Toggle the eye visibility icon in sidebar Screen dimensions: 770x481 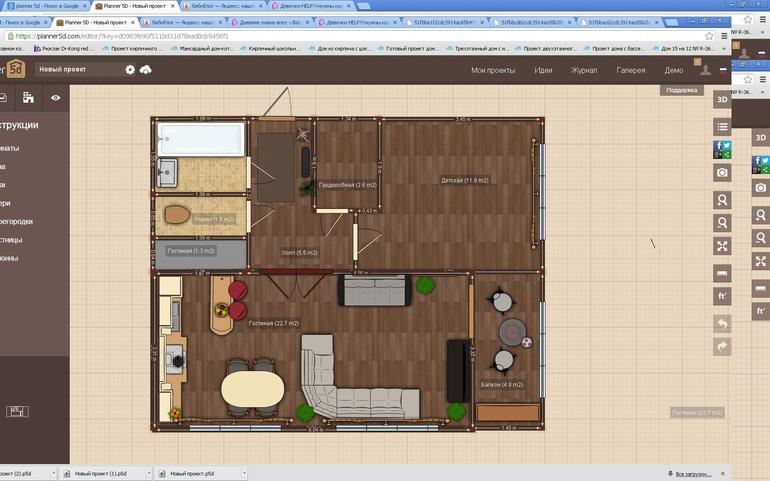tap(55, 98)
